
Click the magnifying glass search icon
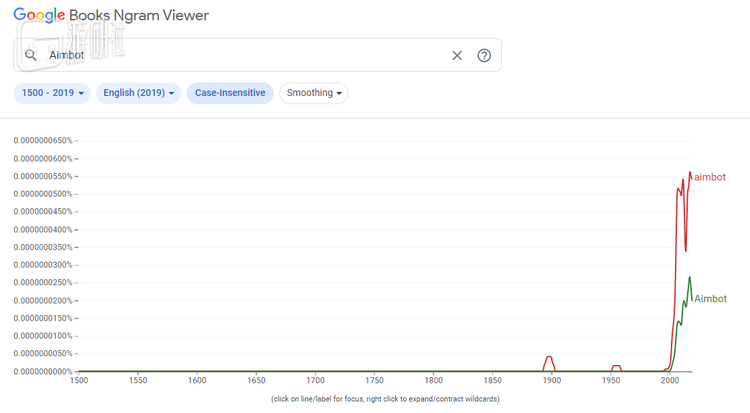[30, 55]
